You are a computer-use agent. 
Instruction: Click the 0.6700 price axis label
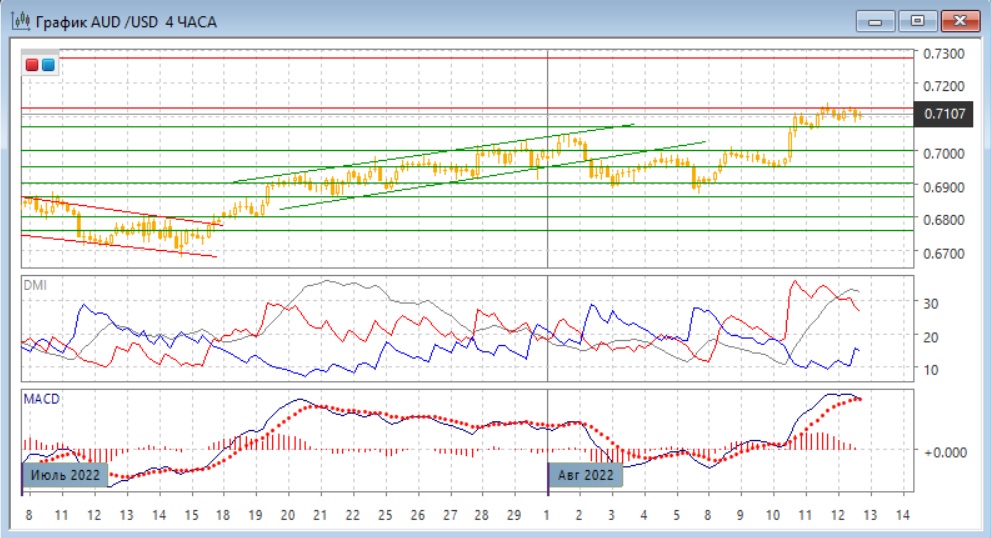[x=943, y=253]
